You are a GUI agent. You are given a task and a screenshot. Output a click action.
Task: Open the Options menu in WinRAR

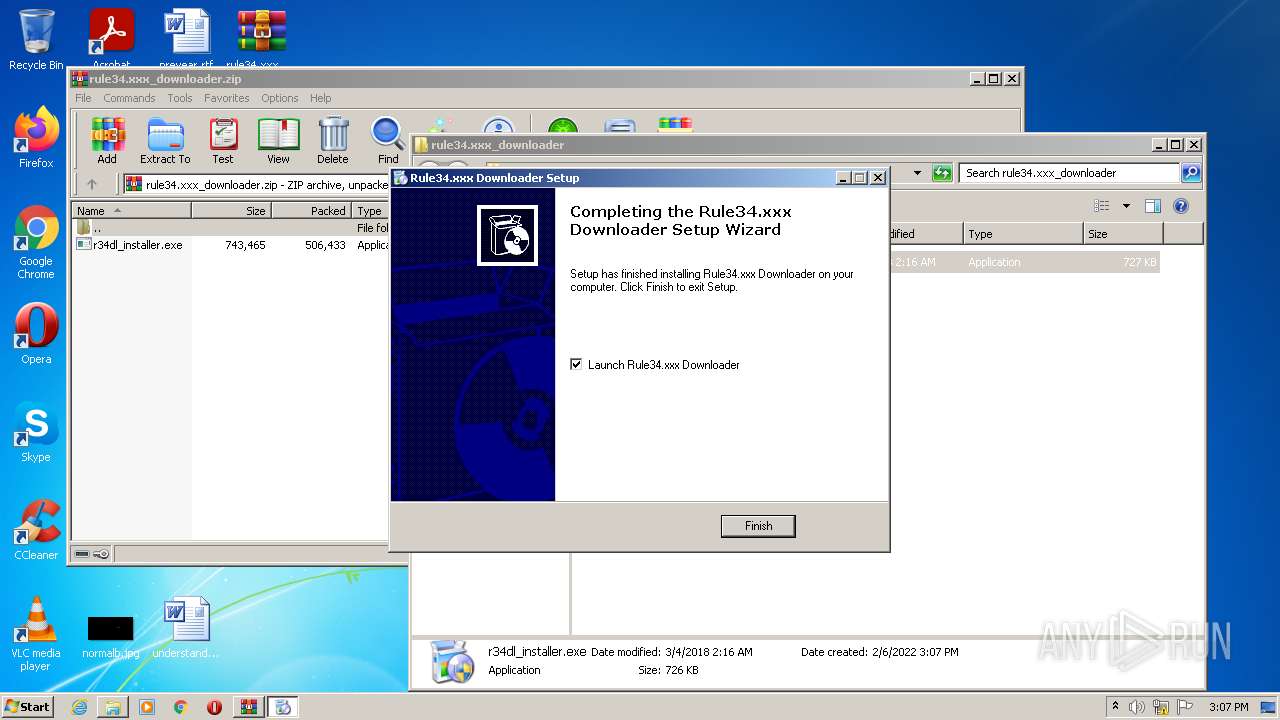pyautogui.click(x=280, y=98)
